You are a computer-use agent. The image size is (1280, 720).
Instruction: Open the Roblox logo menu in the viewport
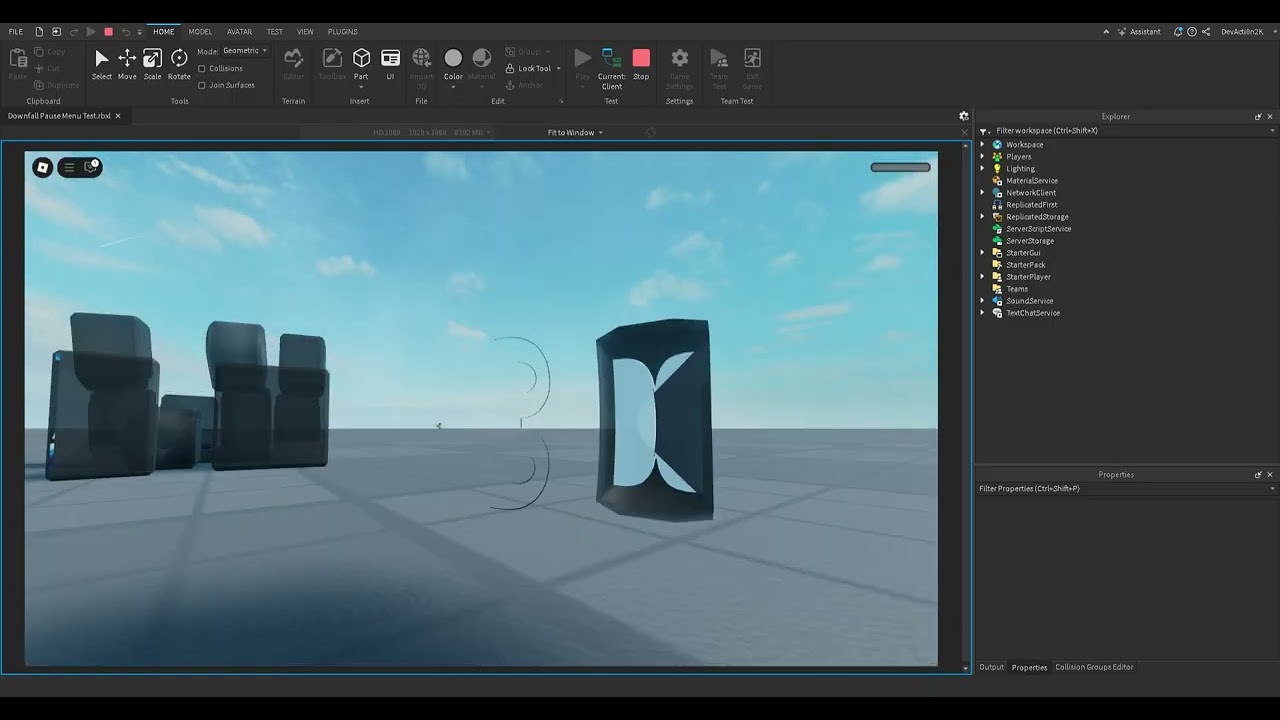pos(42,167)
